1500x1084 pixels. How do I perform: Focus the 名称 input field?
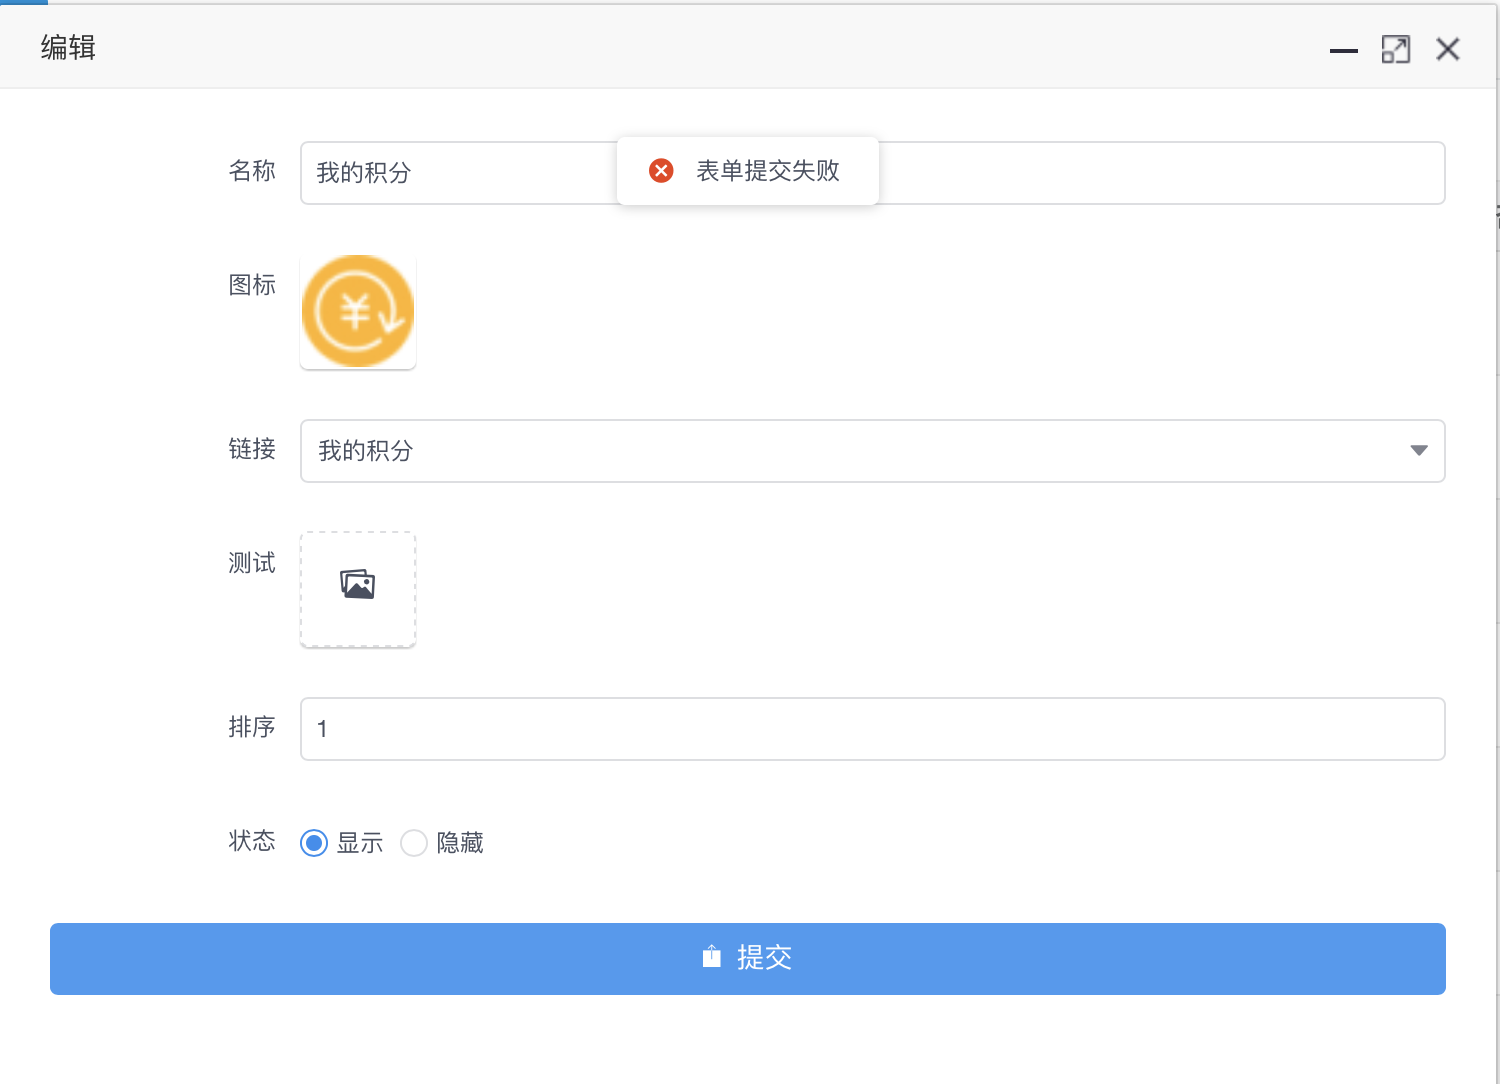873,173
